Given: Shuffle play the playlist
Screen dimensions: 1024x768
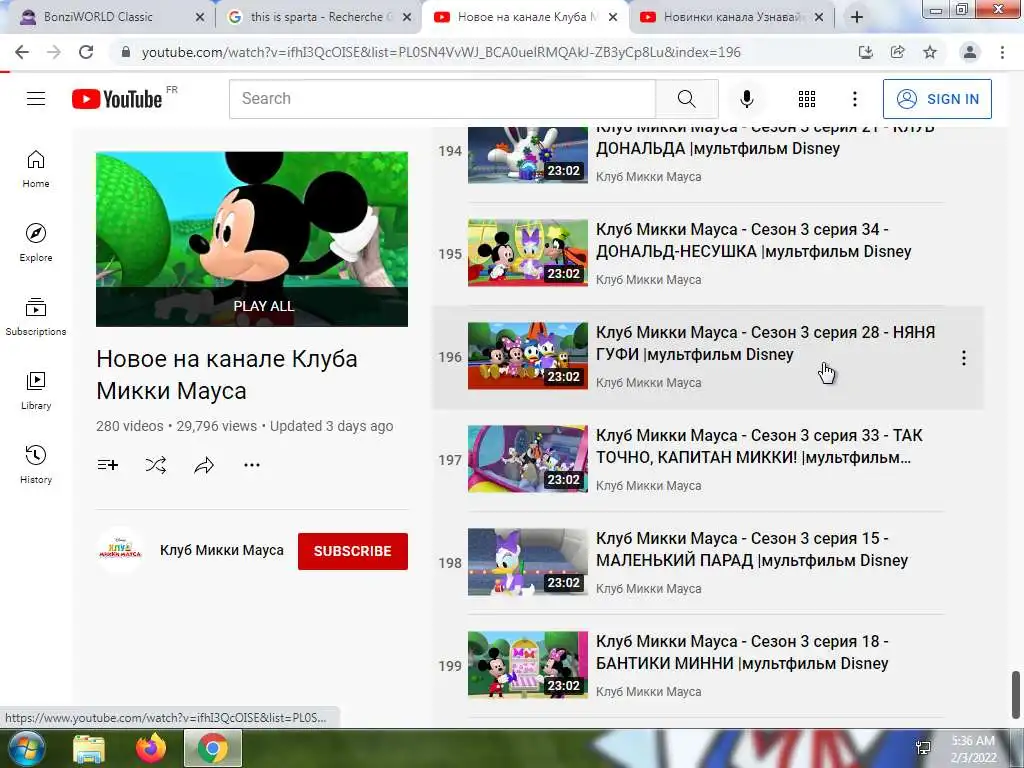Looking at the screenshot, I should pos(156,465).
